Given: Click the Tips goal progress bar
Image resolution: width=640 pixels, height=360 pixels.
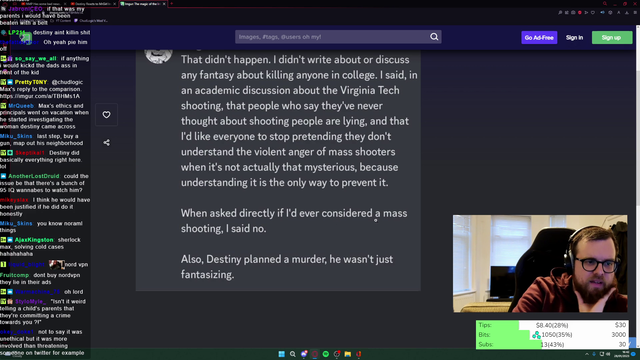Looking at the screenshot, I should point(552,325).
